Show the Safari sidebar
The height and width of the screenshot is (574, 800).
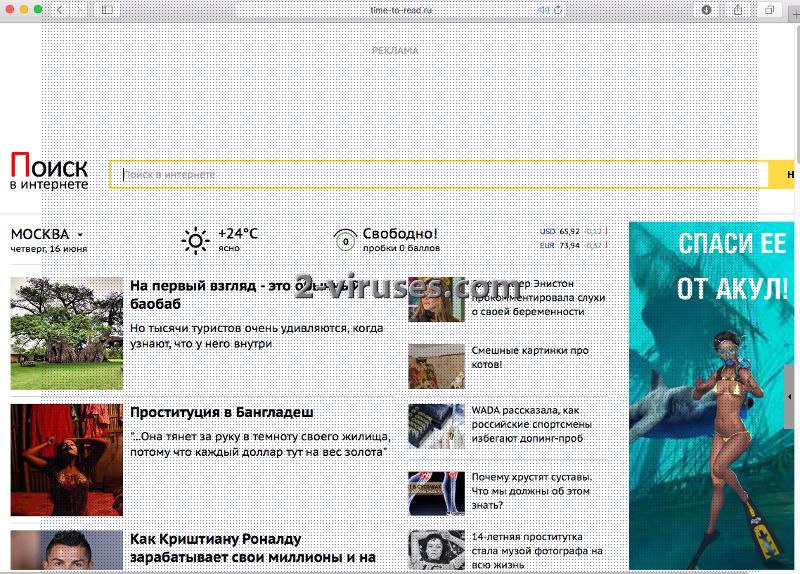[x=108, y=9]
